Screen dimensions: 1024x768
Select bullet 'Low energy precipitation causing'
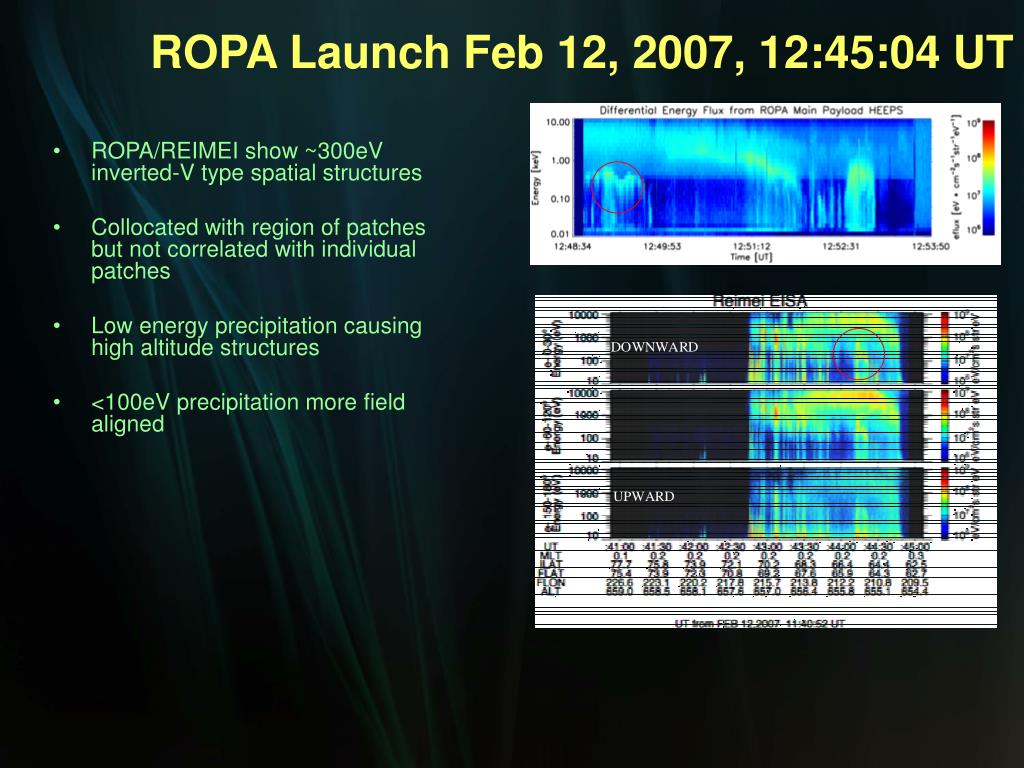[x=256, y=336]
